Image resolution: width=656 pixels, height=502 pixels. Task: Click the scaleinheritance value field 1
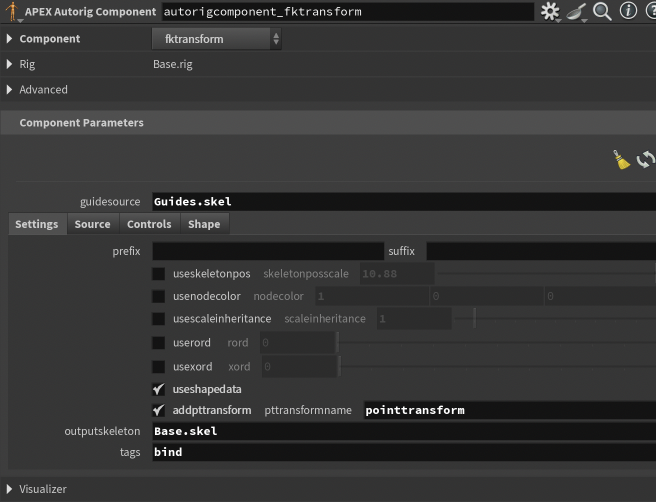[414, 319]
